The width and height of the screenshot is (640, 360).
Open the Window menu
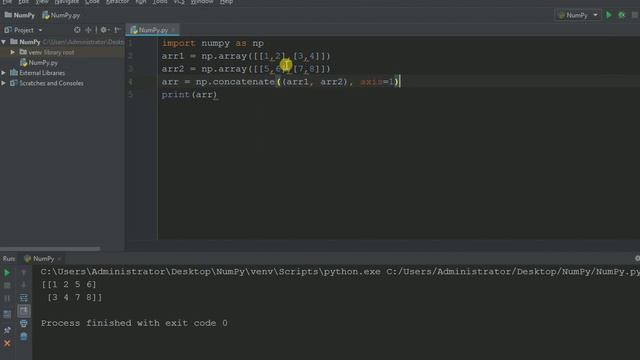tap(202, 2)
